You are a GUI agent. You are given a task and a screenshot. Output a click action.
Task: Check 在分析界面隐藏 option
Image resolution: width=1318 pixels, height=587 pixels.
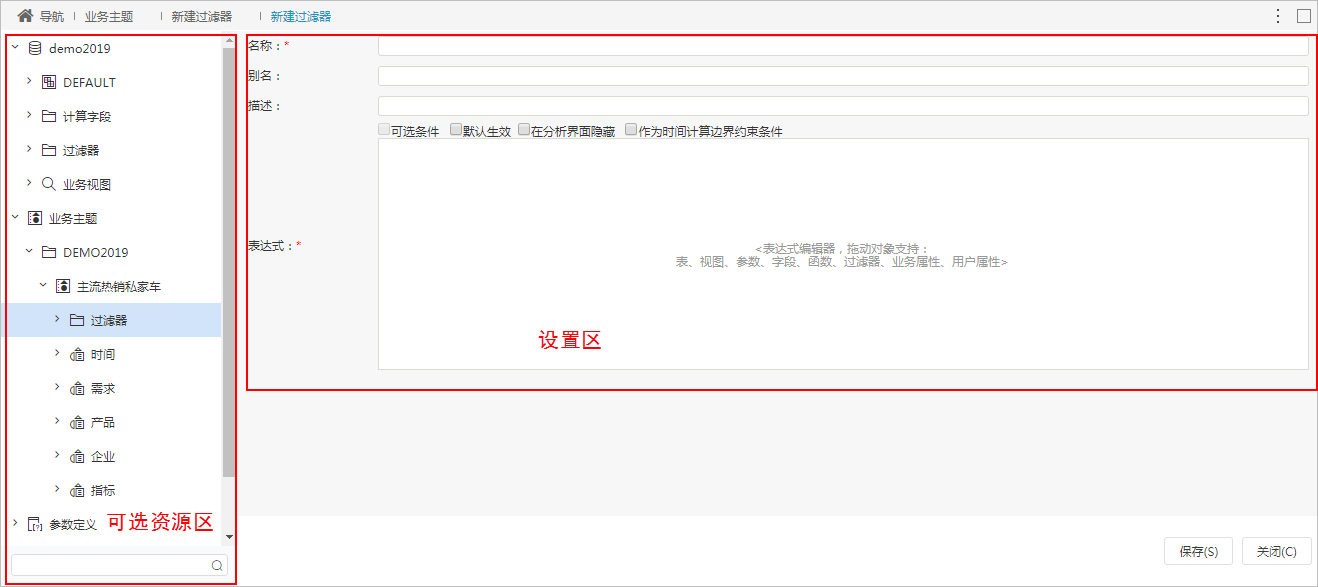[x=524, y=129]
